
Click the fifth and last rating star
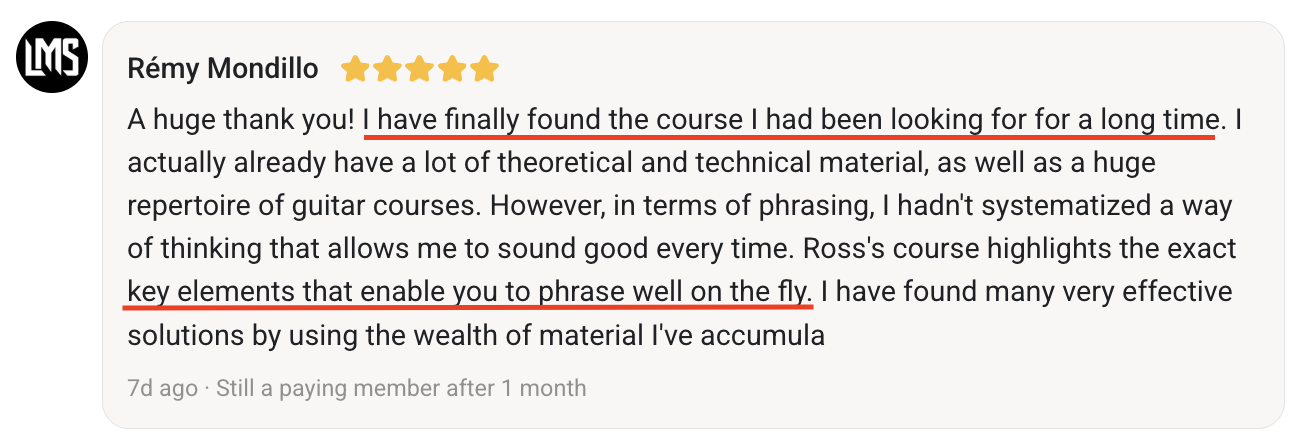click(484, 69)
